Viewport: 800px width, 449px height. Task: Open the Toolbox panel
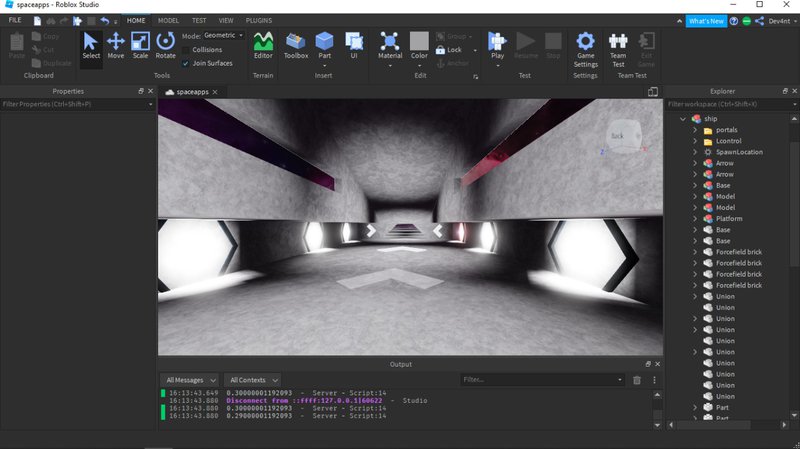pos(296,45)
